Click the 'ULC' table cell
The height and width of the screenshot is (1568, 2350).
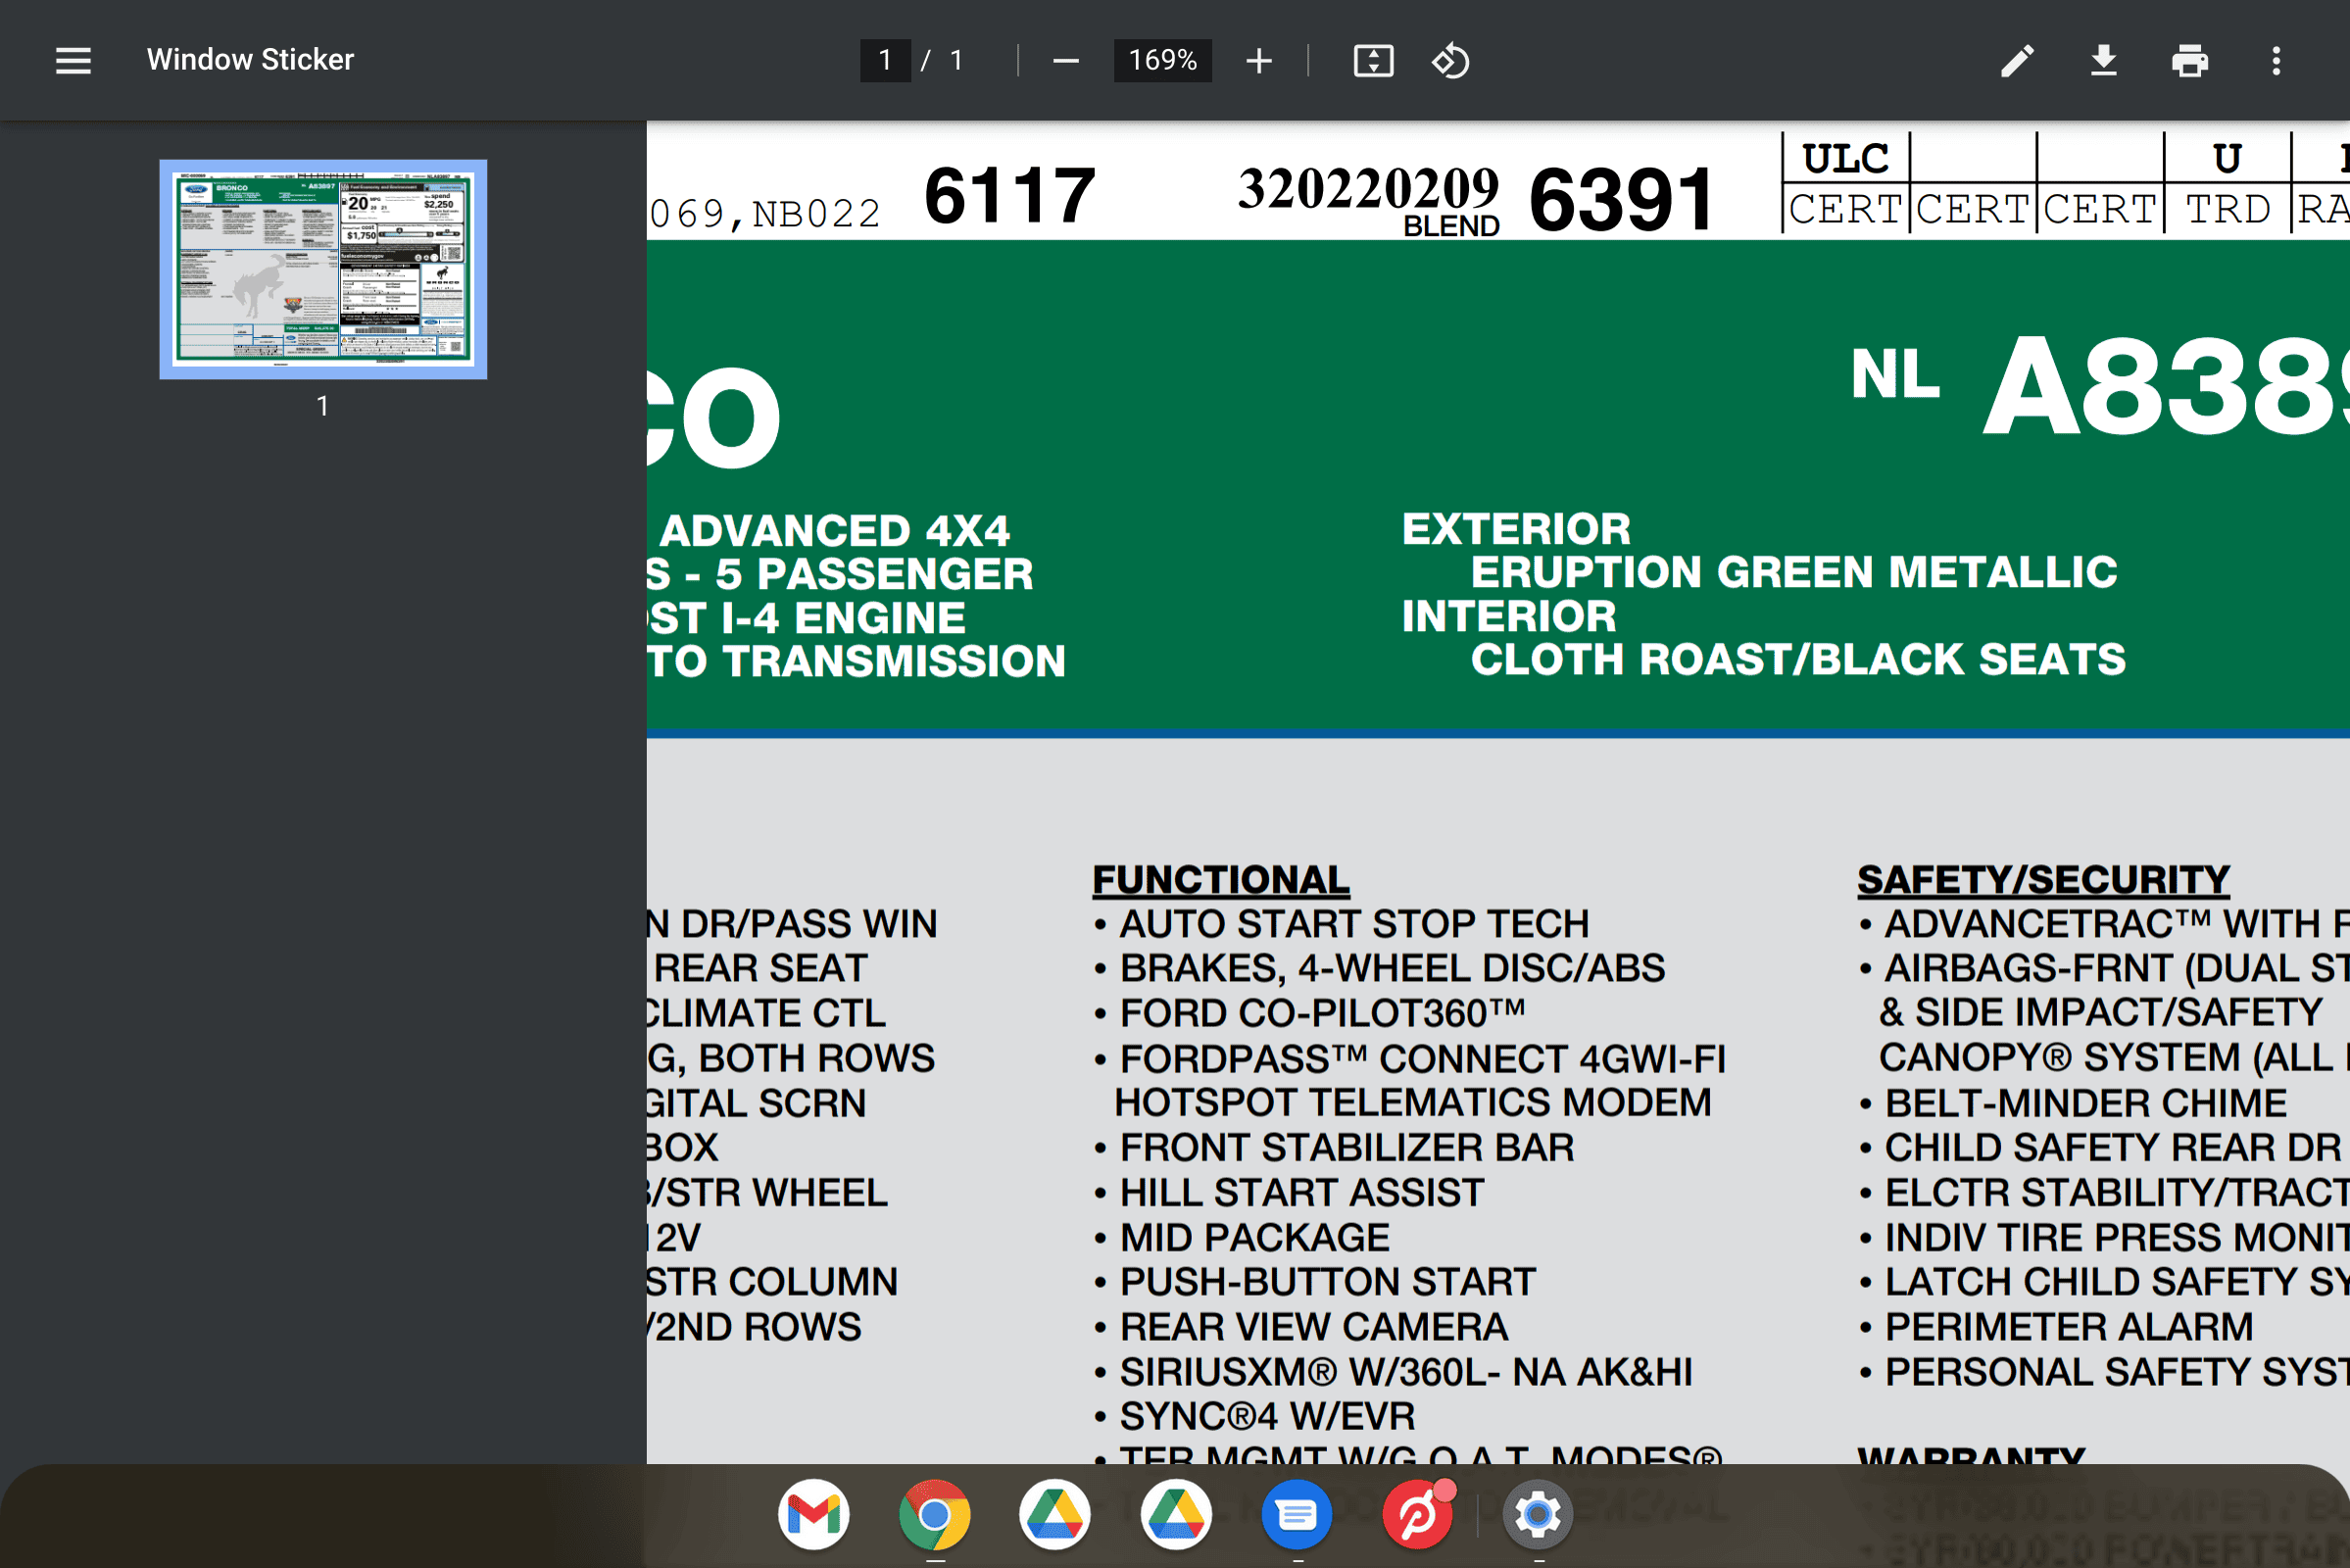point(1845,158)
